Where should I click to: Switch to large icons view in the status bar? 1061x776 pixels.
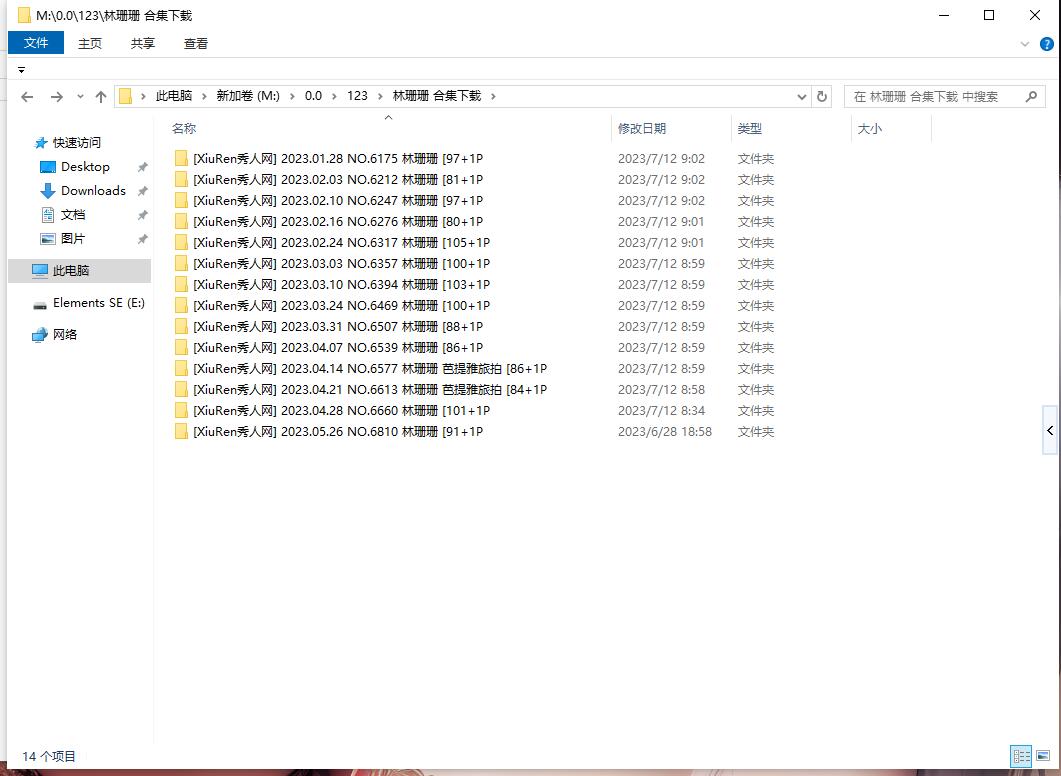1043,756
